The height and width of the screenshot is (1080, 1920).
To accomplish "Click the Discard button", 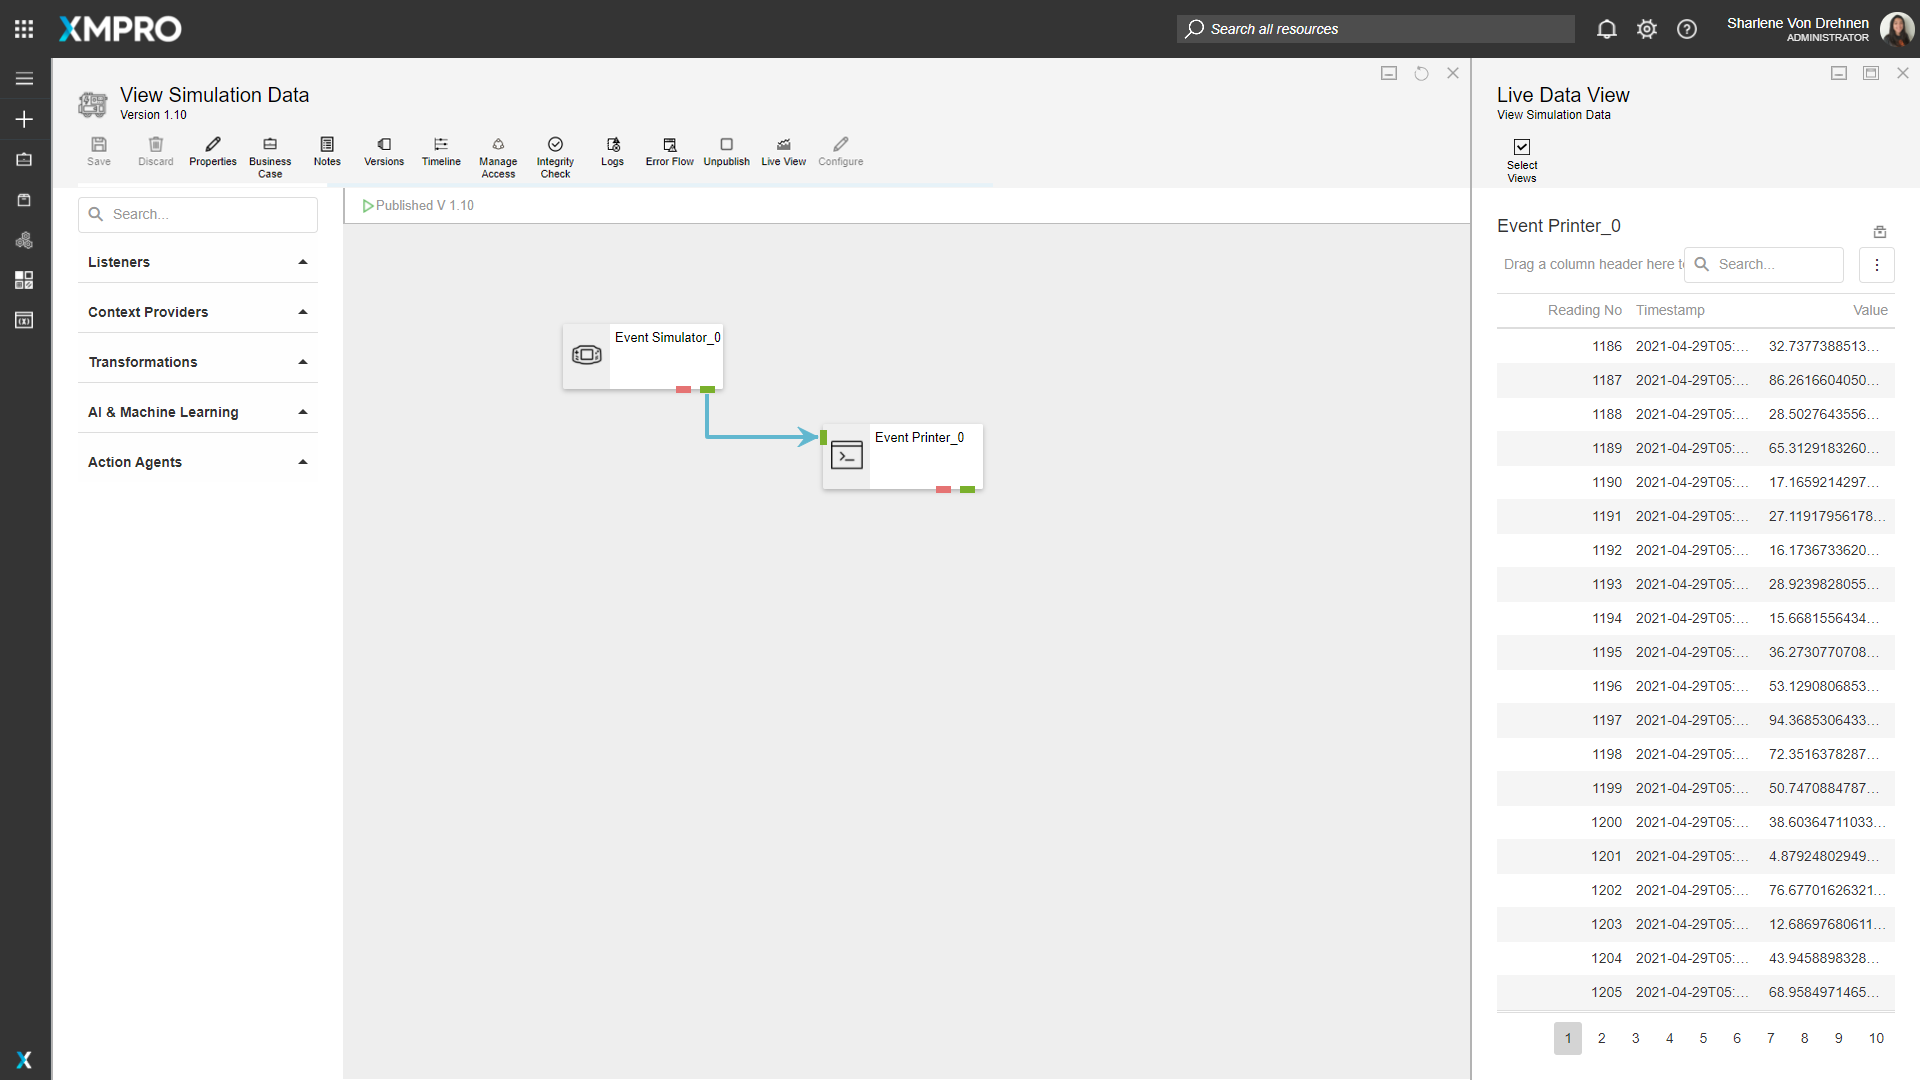I will click(x=155, y=151).
